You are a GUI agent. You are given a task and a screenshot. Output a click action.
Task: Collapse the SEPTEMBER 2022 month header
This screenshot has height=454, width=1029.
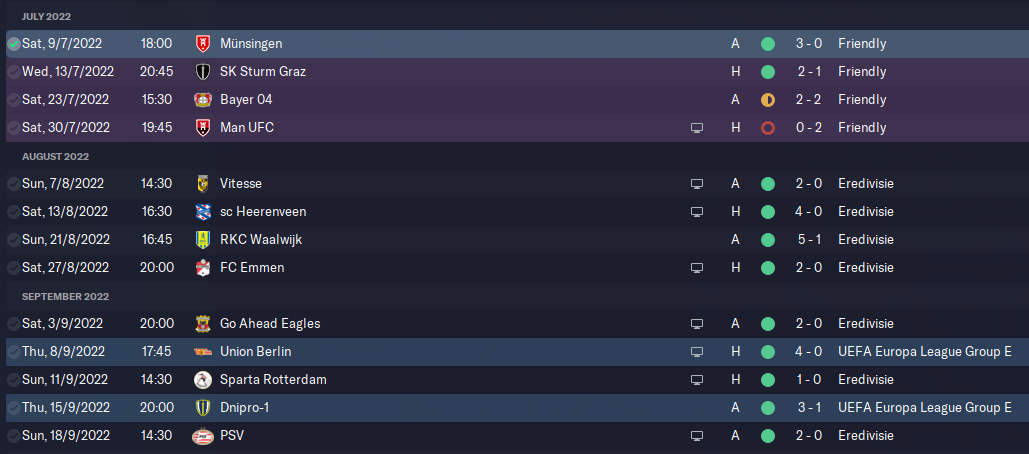coord(65,297)
